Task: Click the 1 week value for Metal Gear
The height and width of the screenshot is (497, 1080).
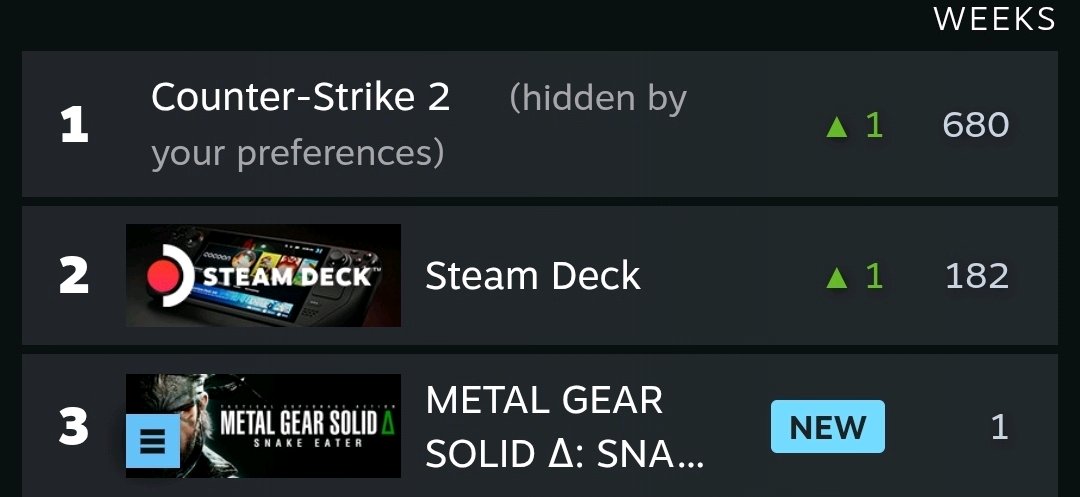Action: (x=998, y=428)
